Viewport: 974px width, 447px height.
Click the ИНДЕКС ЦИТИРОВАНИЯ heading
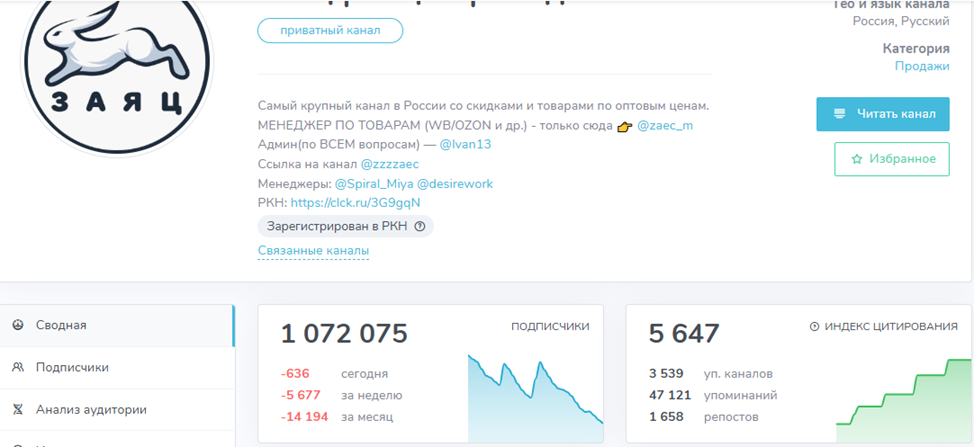coord(891,327)
